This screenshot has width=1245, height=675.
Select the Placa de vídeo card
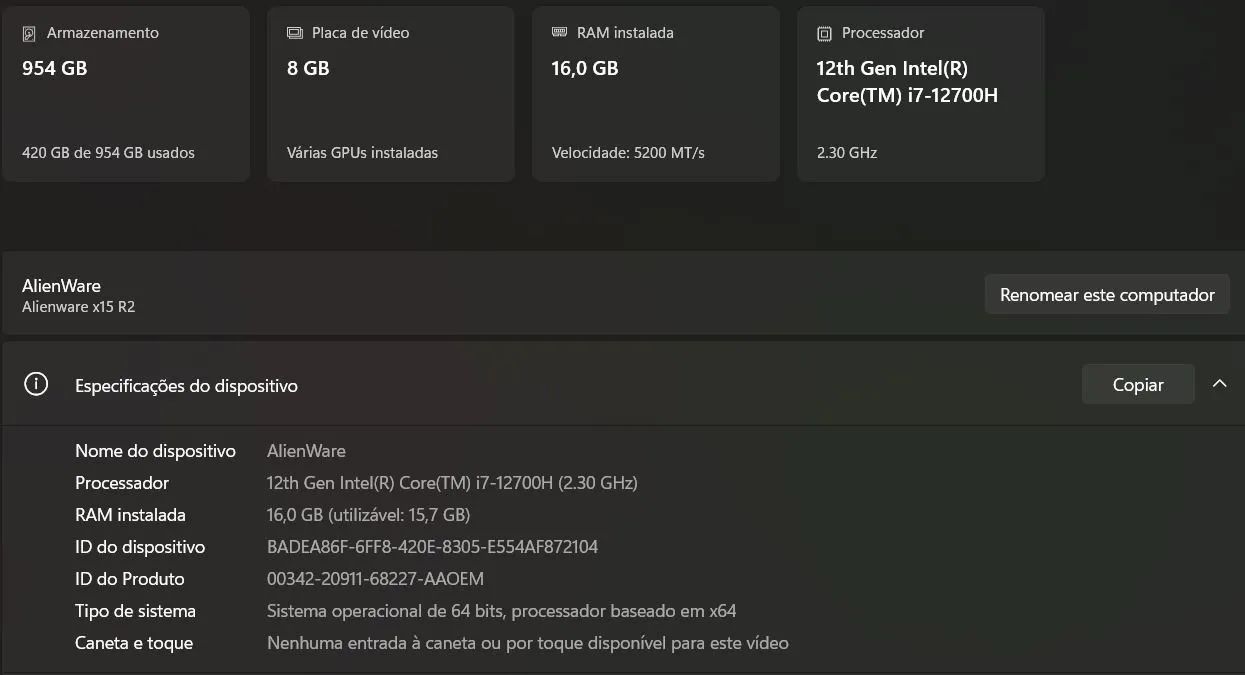coord(390,93)
